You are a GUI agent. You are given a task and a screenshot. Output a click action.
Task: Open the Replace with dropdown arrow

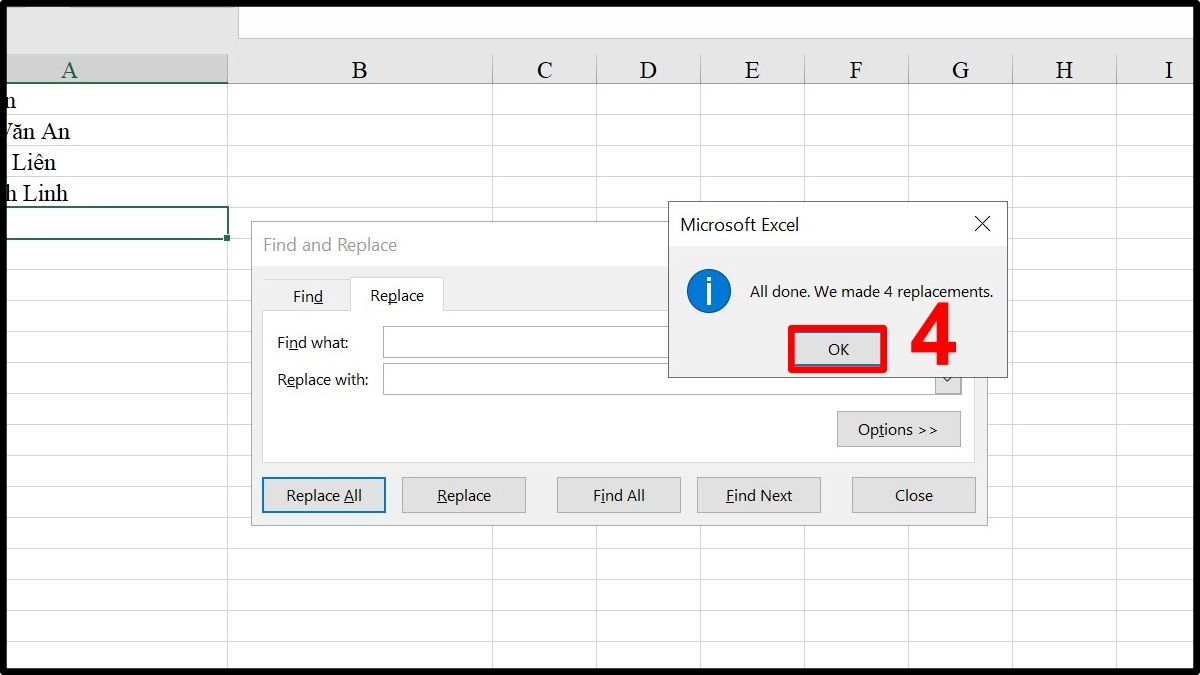point(949,385)
